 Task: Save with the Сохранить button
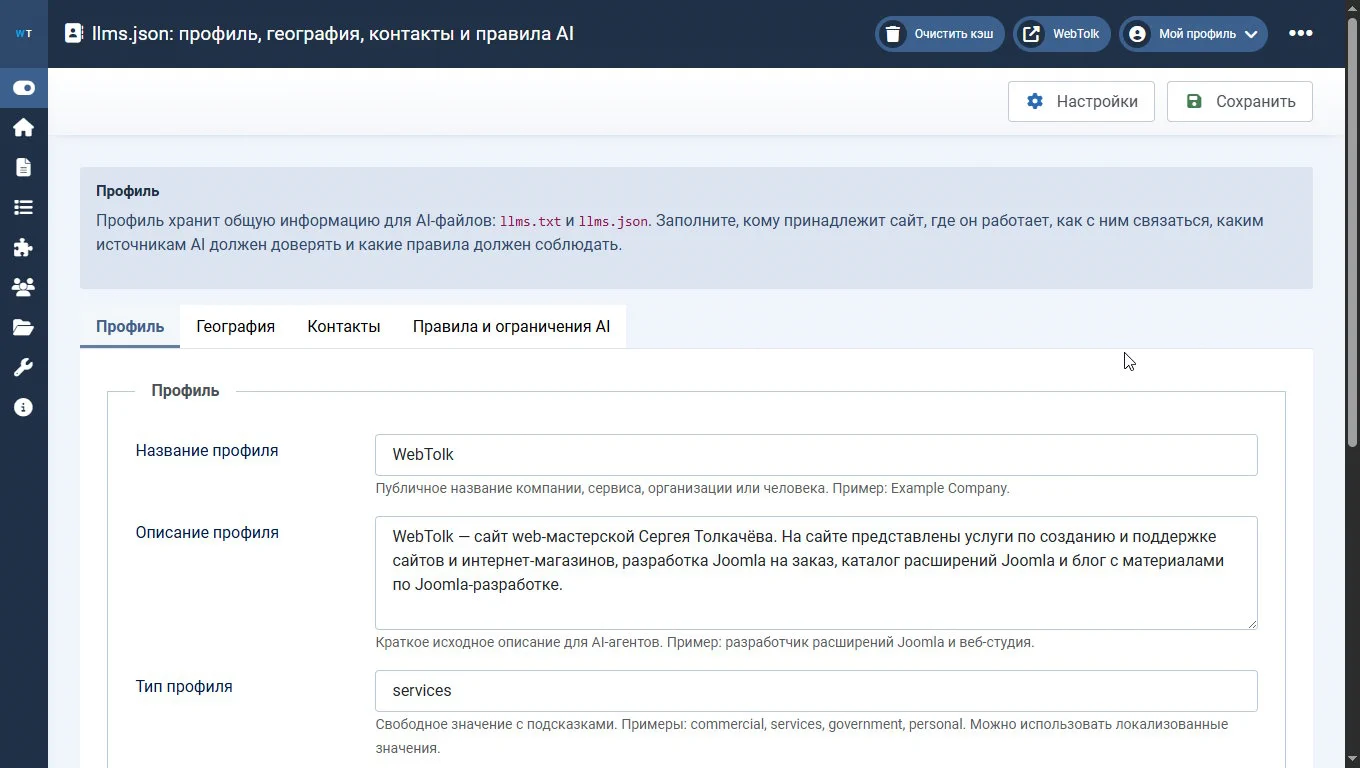1240,101
